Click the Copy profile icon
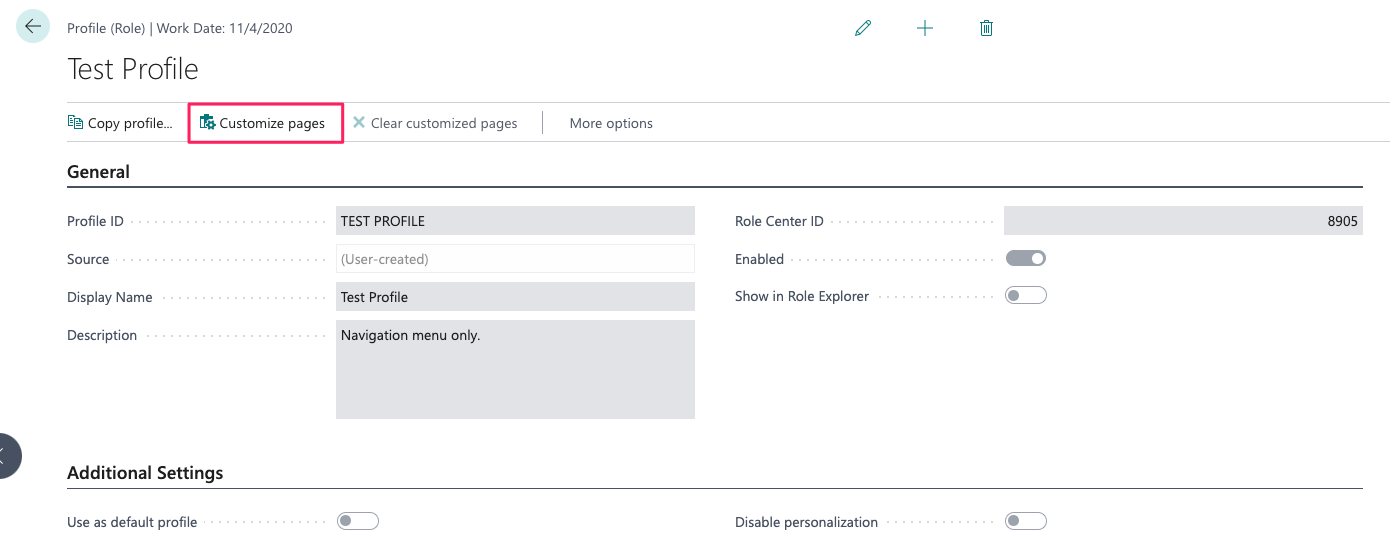Image resolution: width=1390 pixels, height=537 pixels. coord(75,123)
